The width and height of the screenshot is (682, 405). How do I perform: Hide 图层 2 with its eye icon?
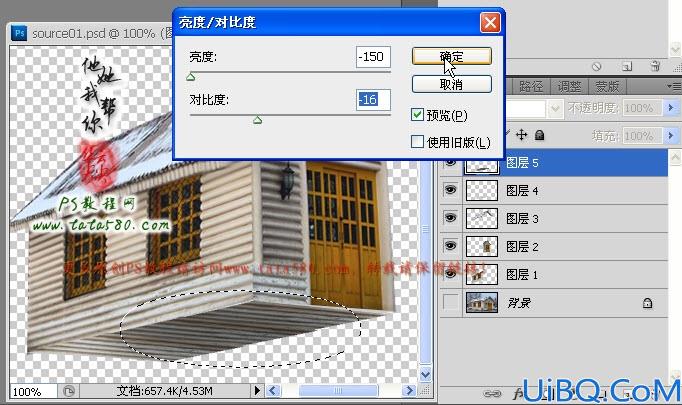click(451, 246)
